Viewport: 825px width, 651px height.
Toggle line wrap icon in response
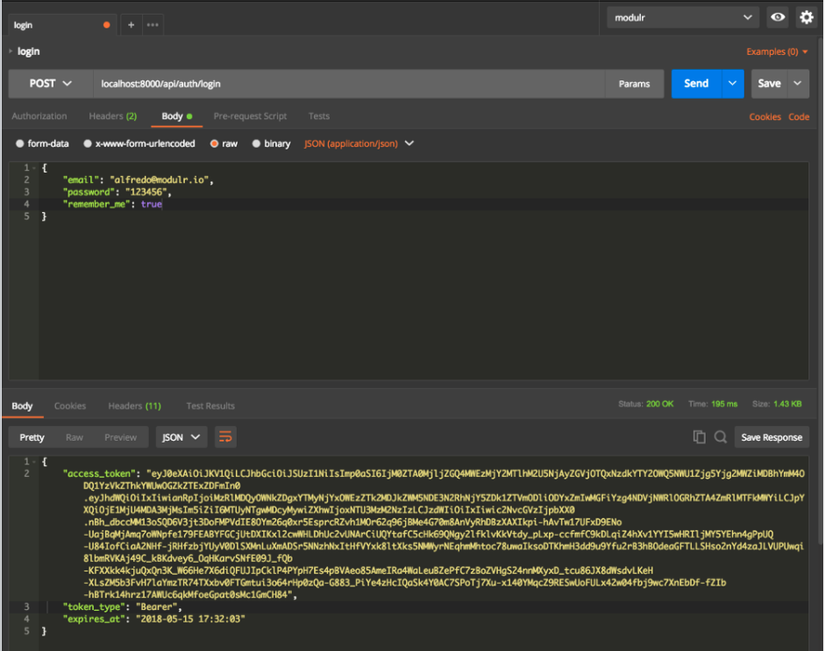[226, 437]
